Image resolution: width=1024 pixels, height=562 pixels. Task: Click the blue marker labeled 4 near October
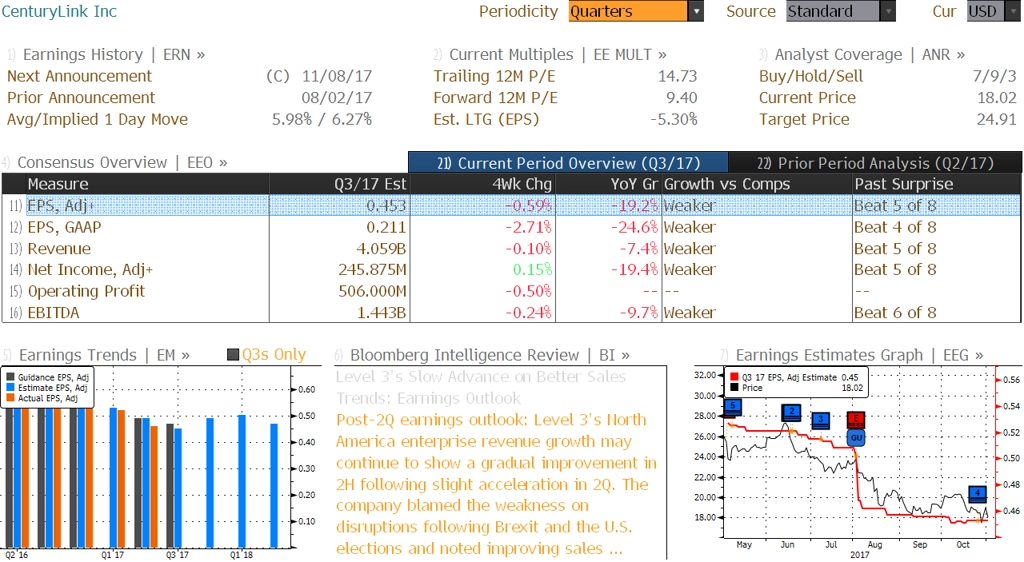click(x=977, y=493)
